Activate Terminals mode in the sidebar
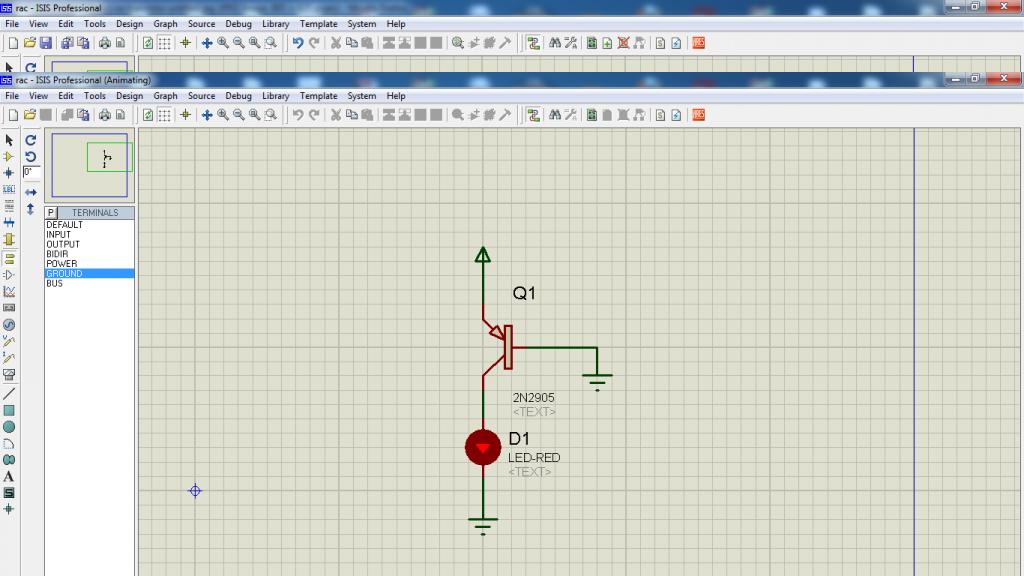The width and height of the screenshot is (1024, 576). (x=8, y=259)
